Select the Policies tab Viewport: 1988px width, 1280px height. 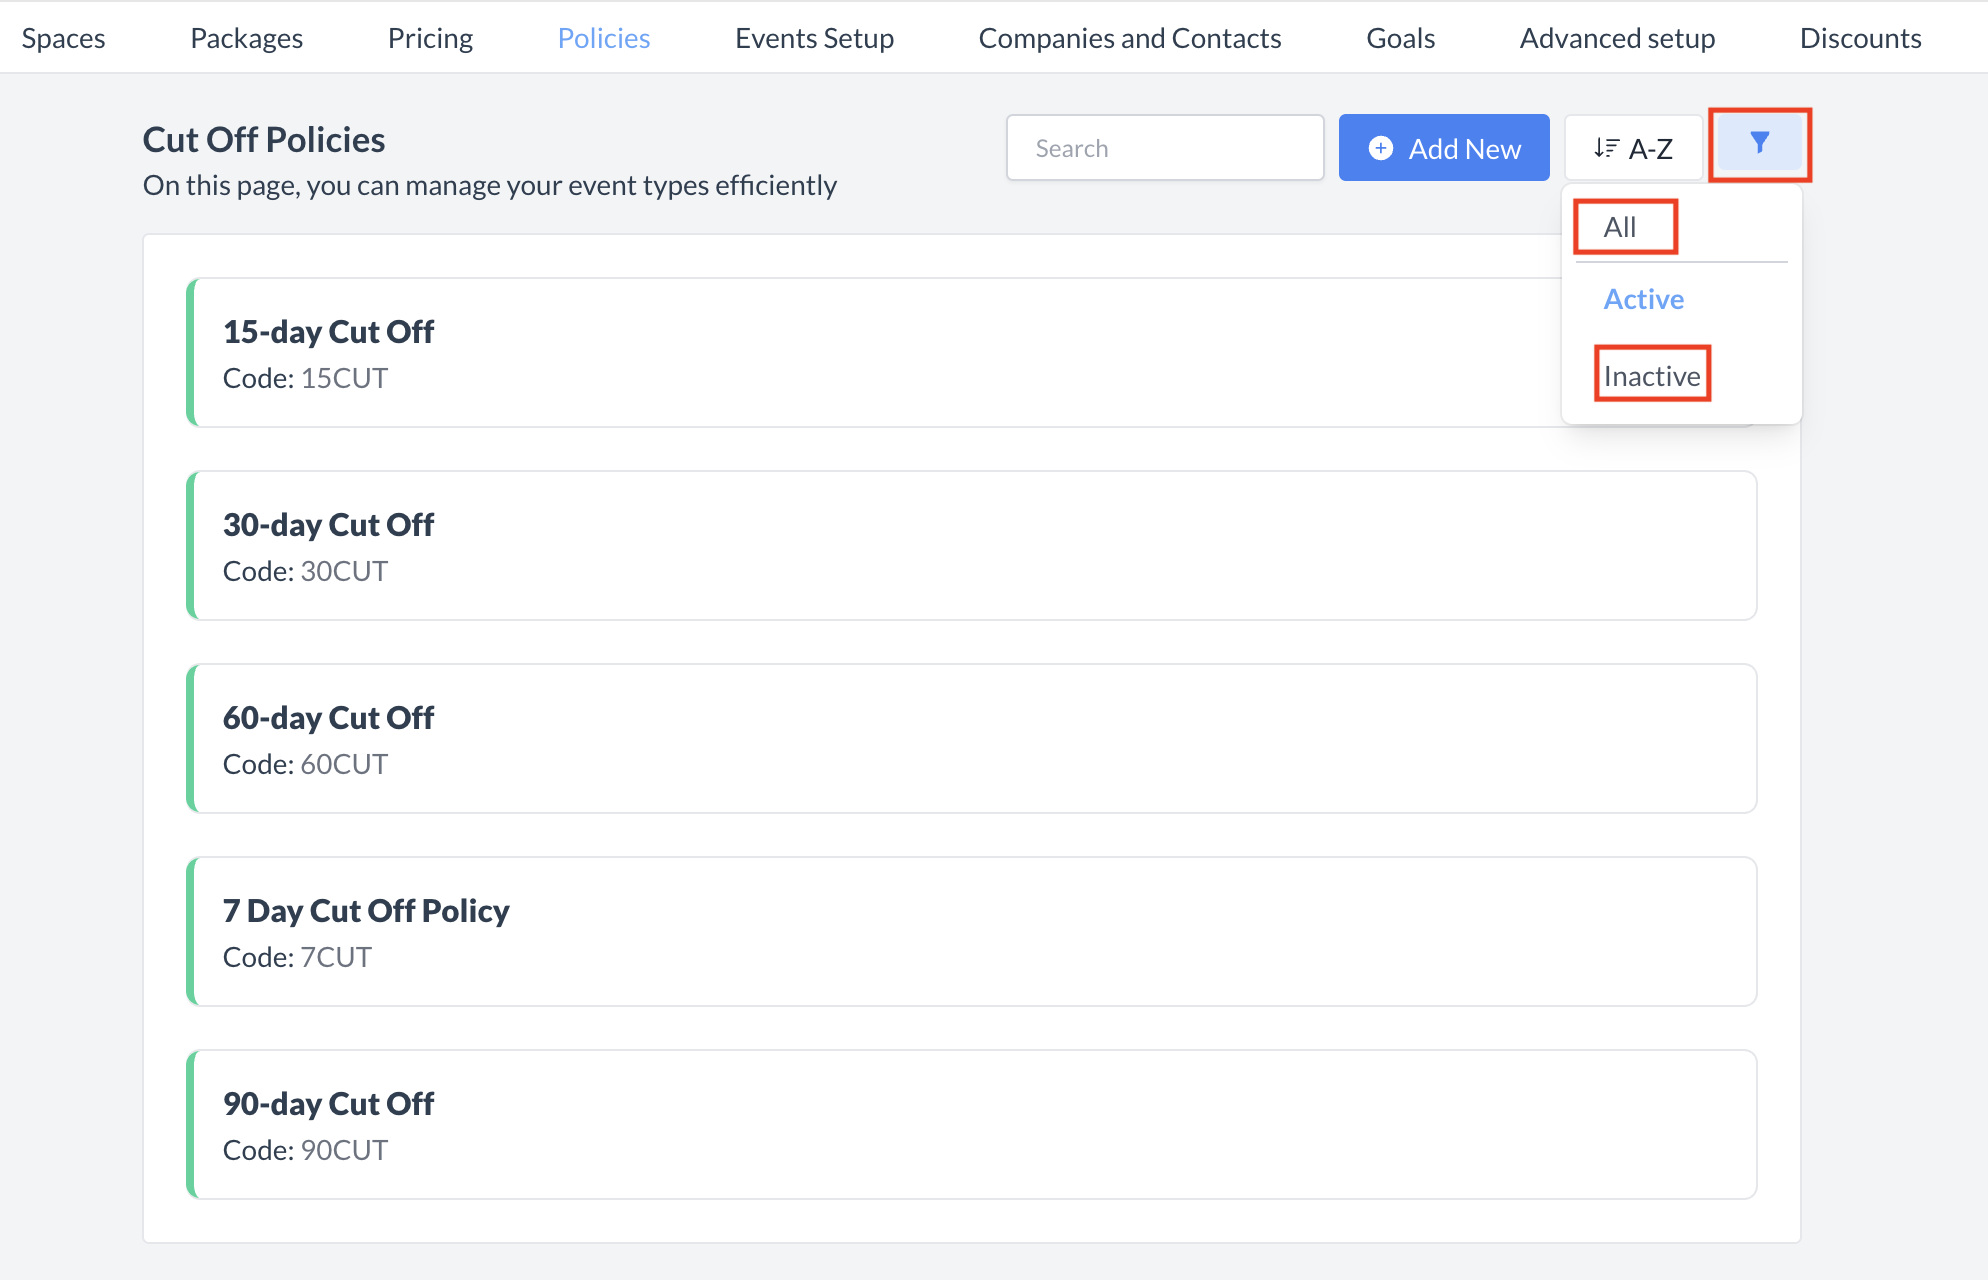[603, 38]
